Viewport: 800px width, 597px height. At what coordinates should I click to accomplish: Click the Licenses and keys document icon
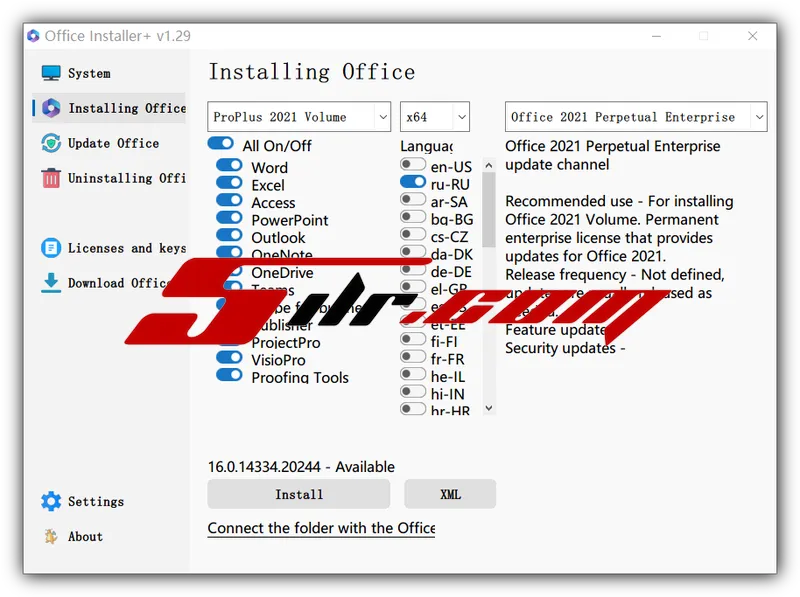tap(51, 248)
